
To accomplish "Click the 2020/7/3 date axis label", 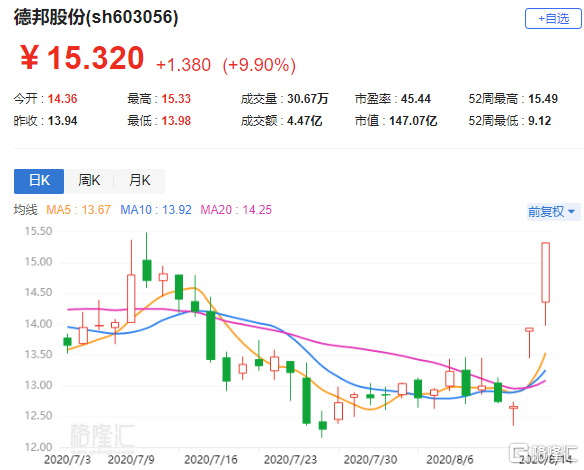I will pos(67,460).
